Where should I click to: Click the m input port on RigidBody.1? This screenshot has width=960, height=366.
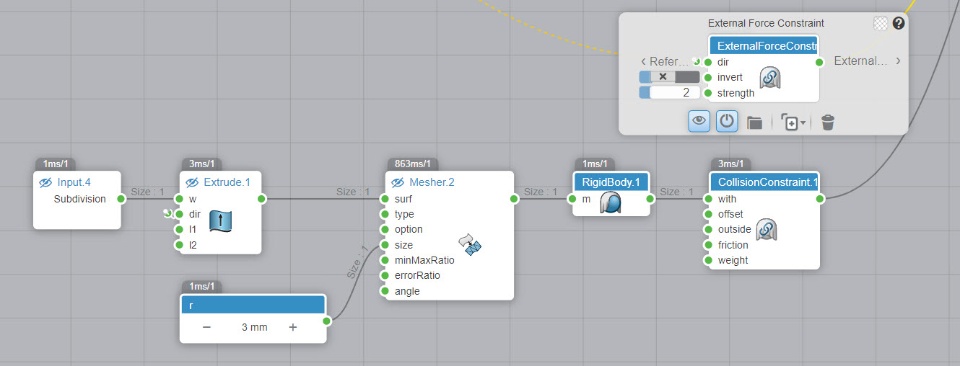click(x=572, y=199)
